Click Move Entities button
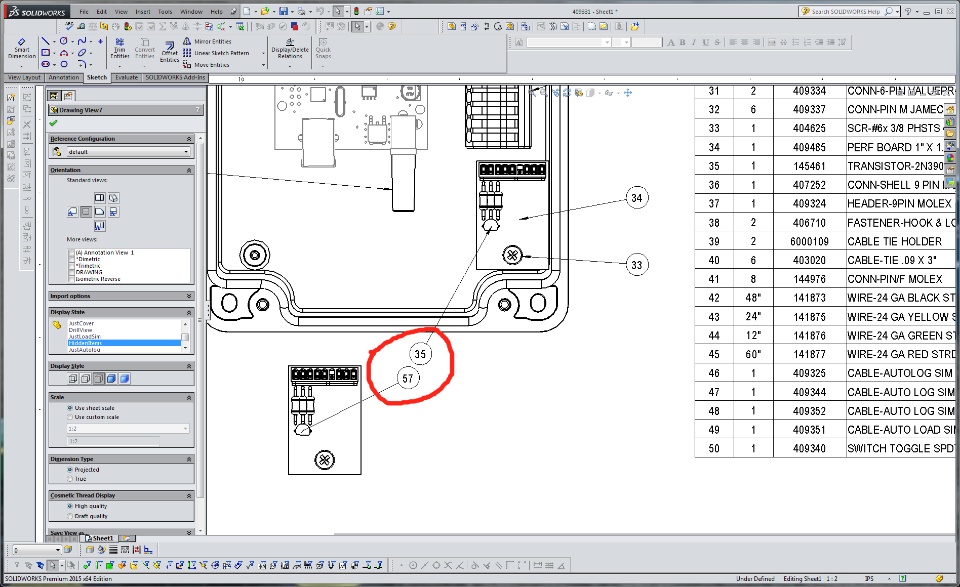 click(x=206, y=64)
